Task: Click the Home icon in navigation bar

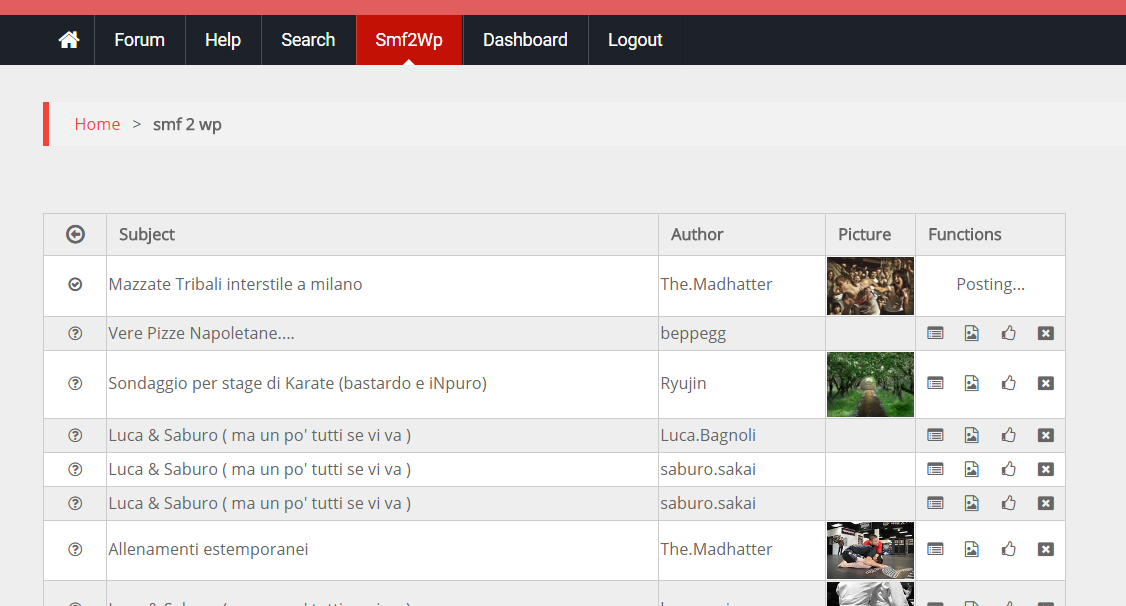Action: (69, 40)
